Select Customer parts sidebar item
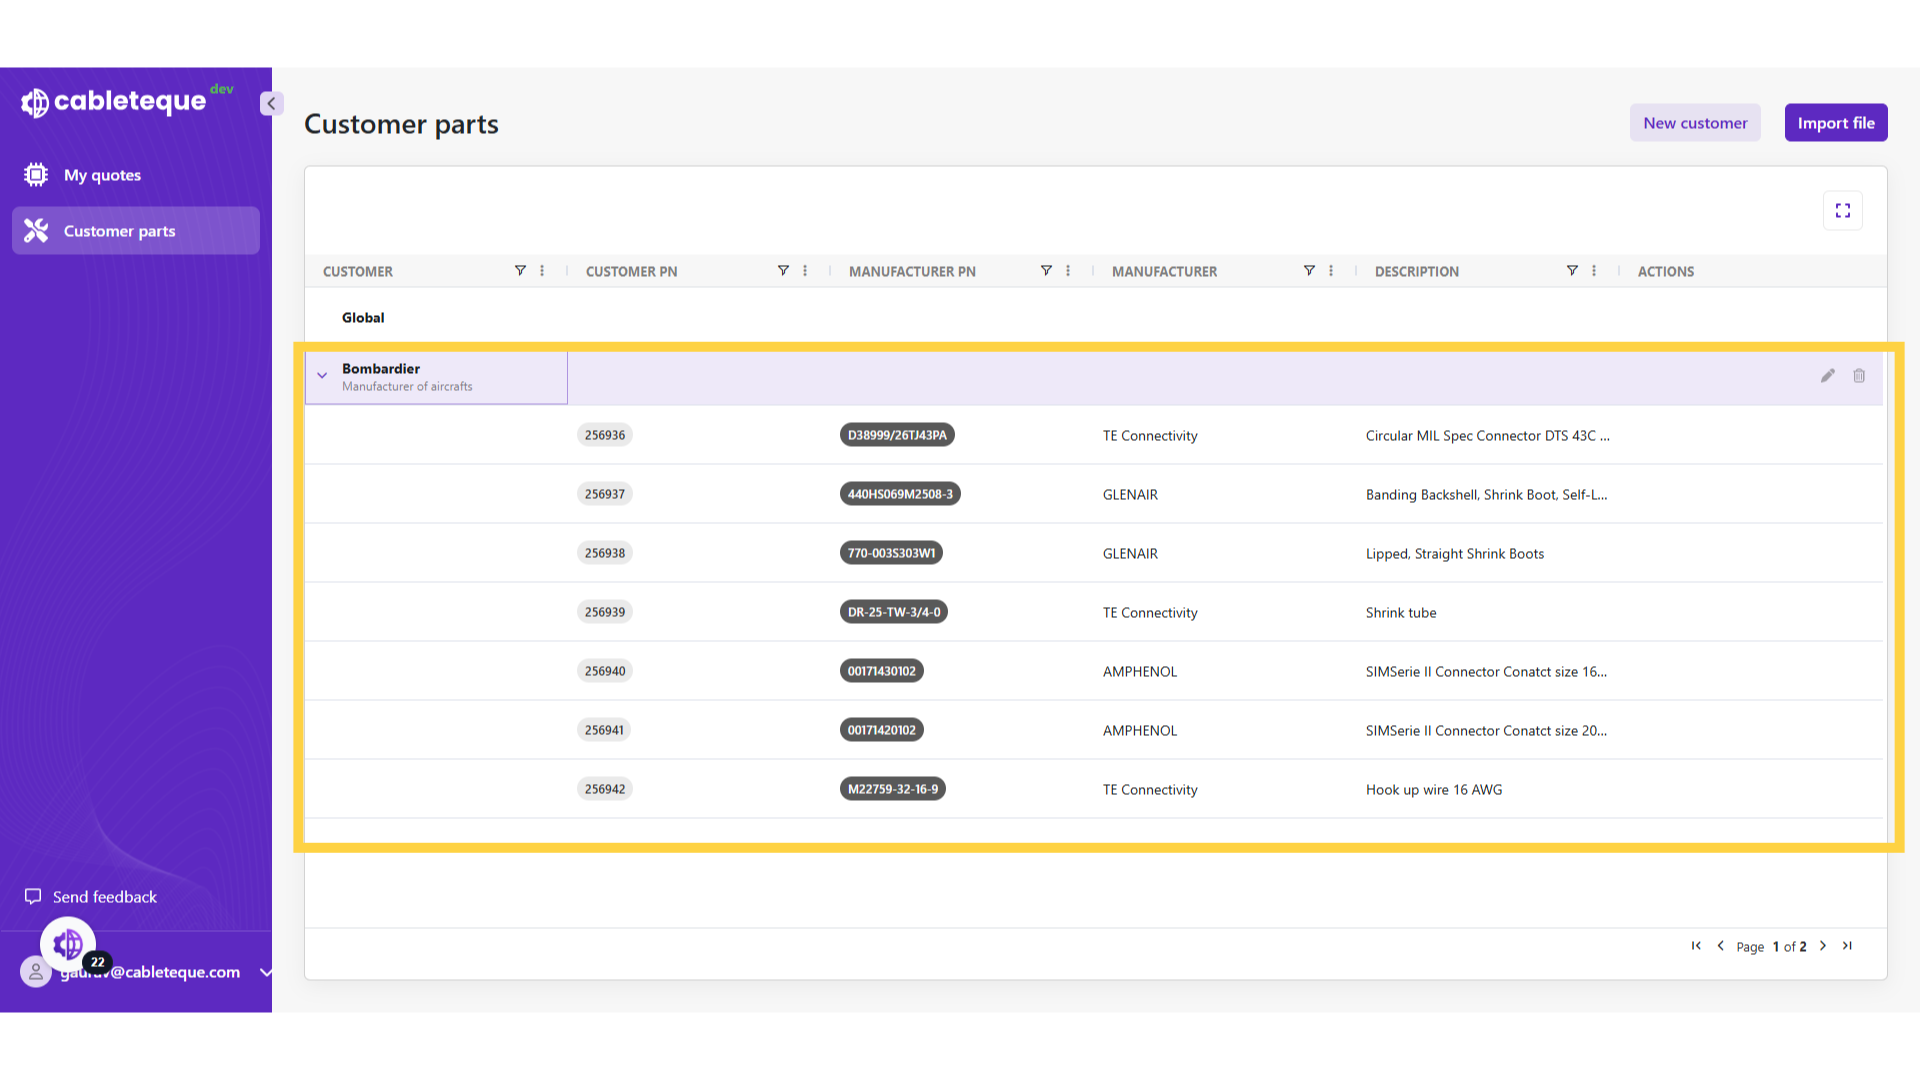1920x1080 pixels. [119, 231]
